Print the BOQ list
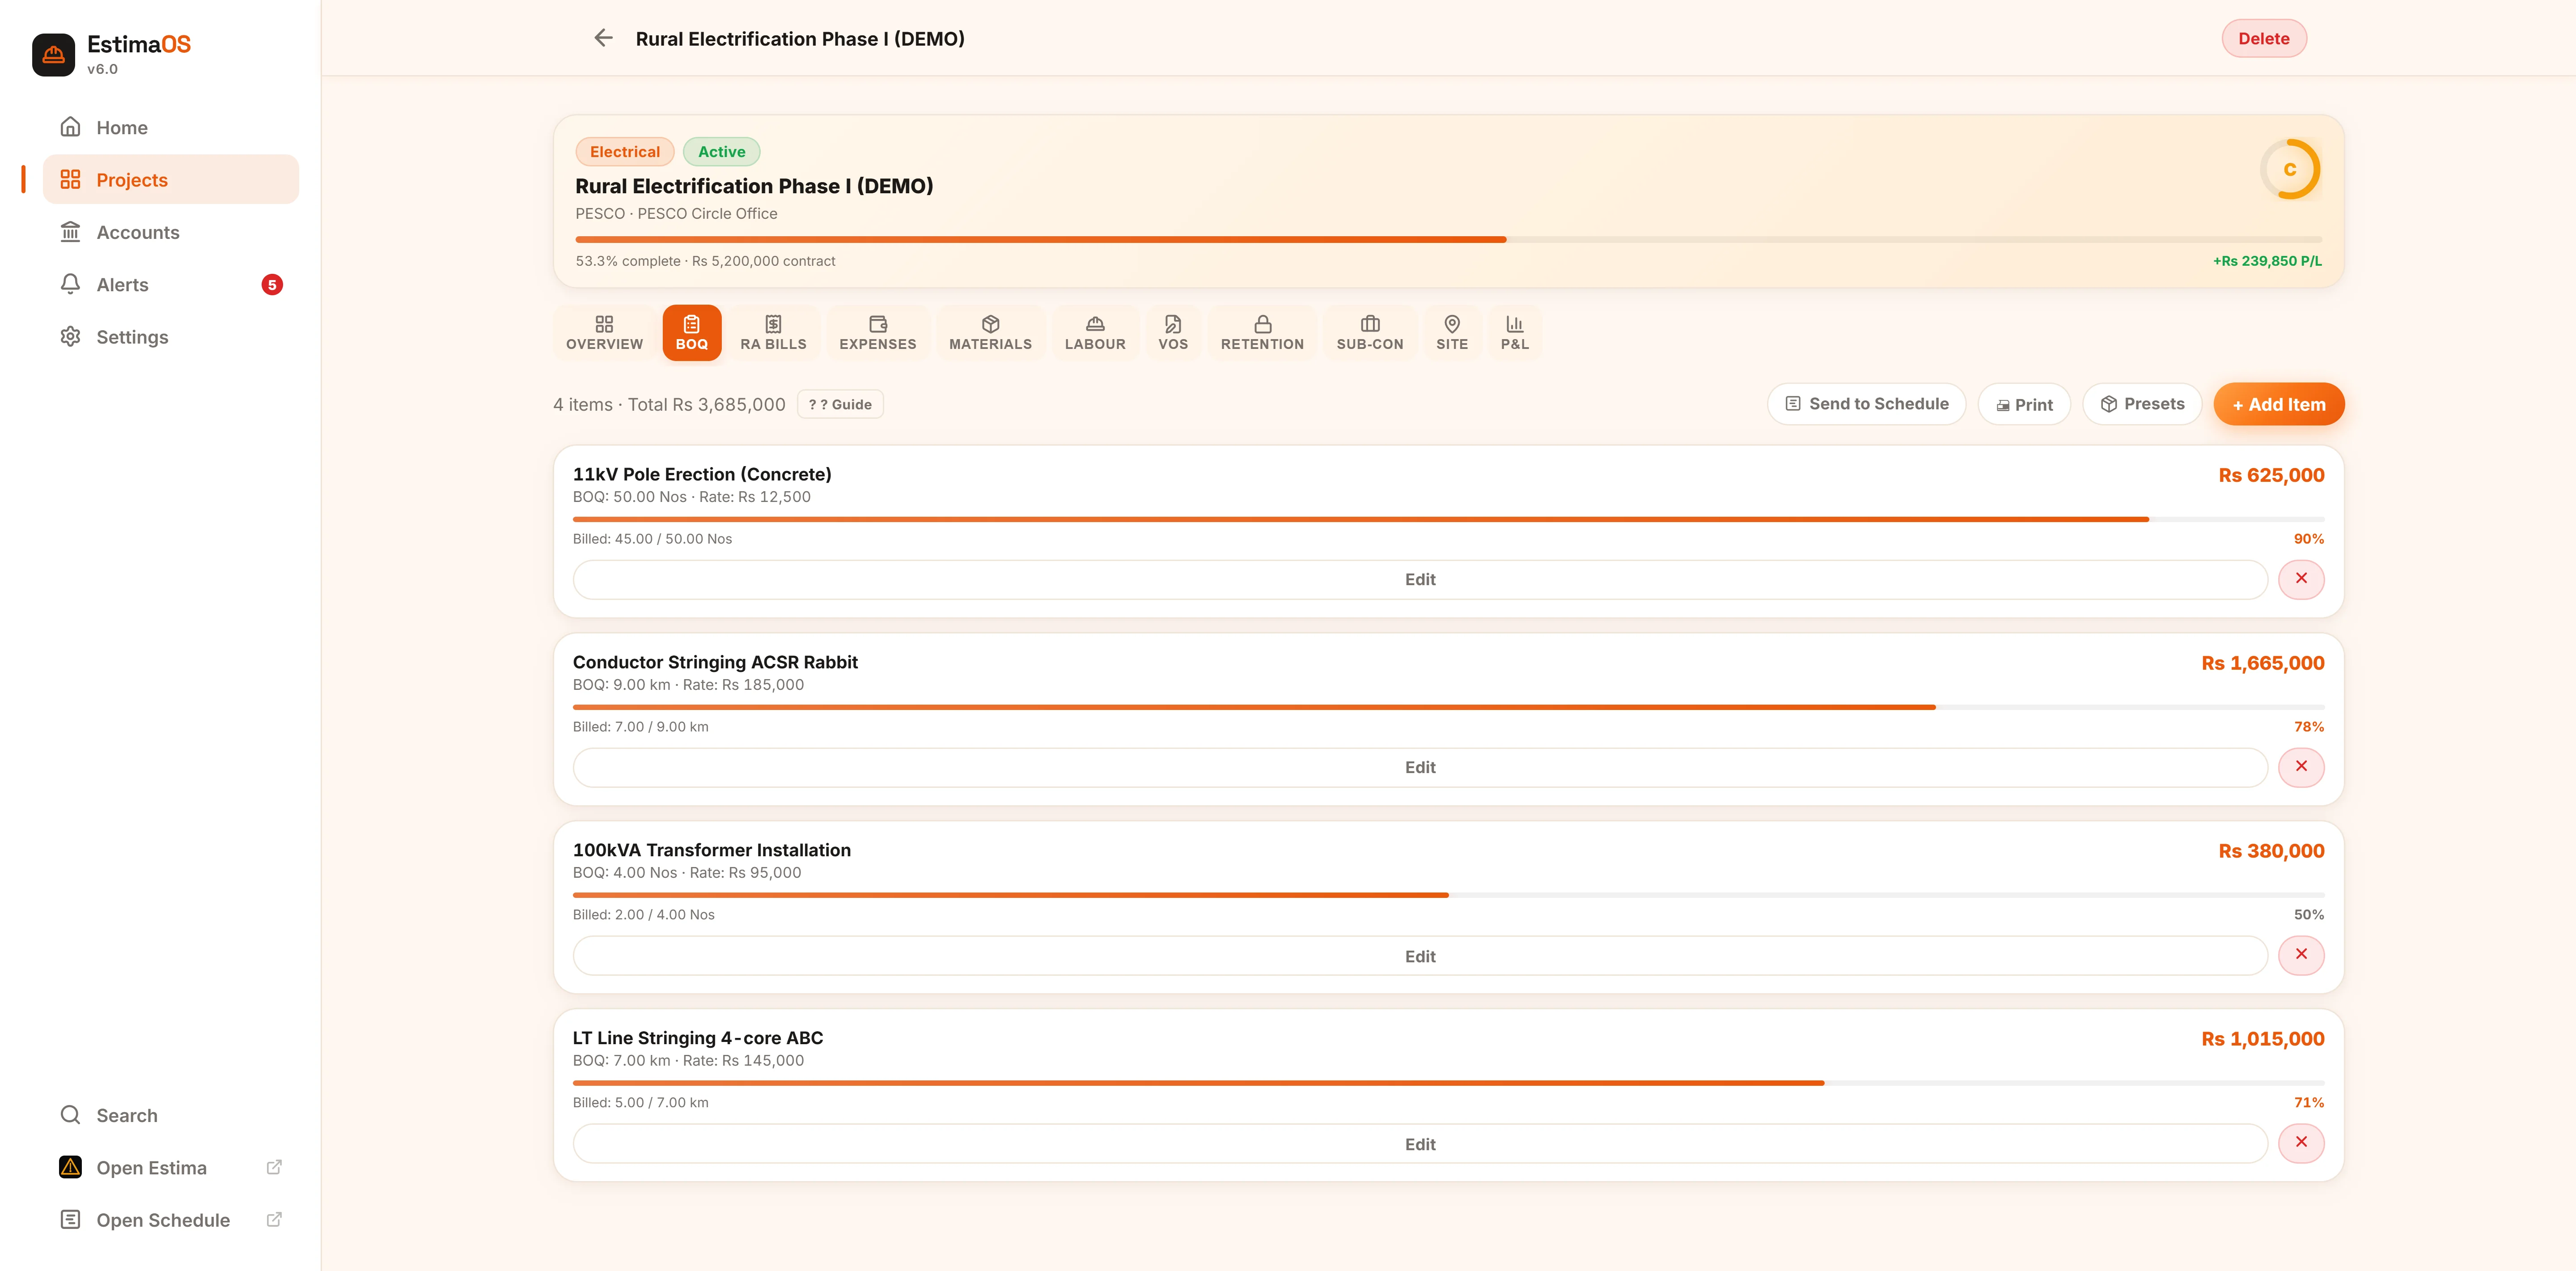The height and width of the screenshot is (1271, 2576). click(2024, 404)
